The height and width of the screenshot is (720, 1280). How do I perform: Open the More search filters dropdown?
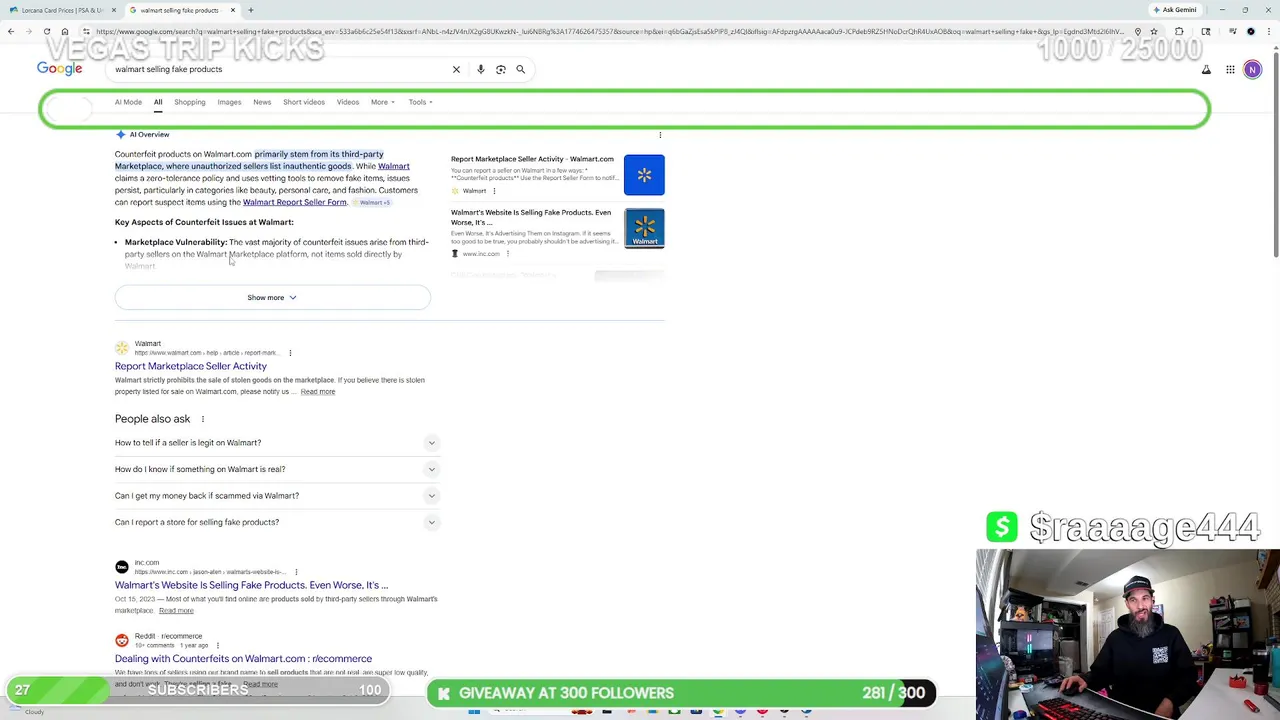(382, 102)
